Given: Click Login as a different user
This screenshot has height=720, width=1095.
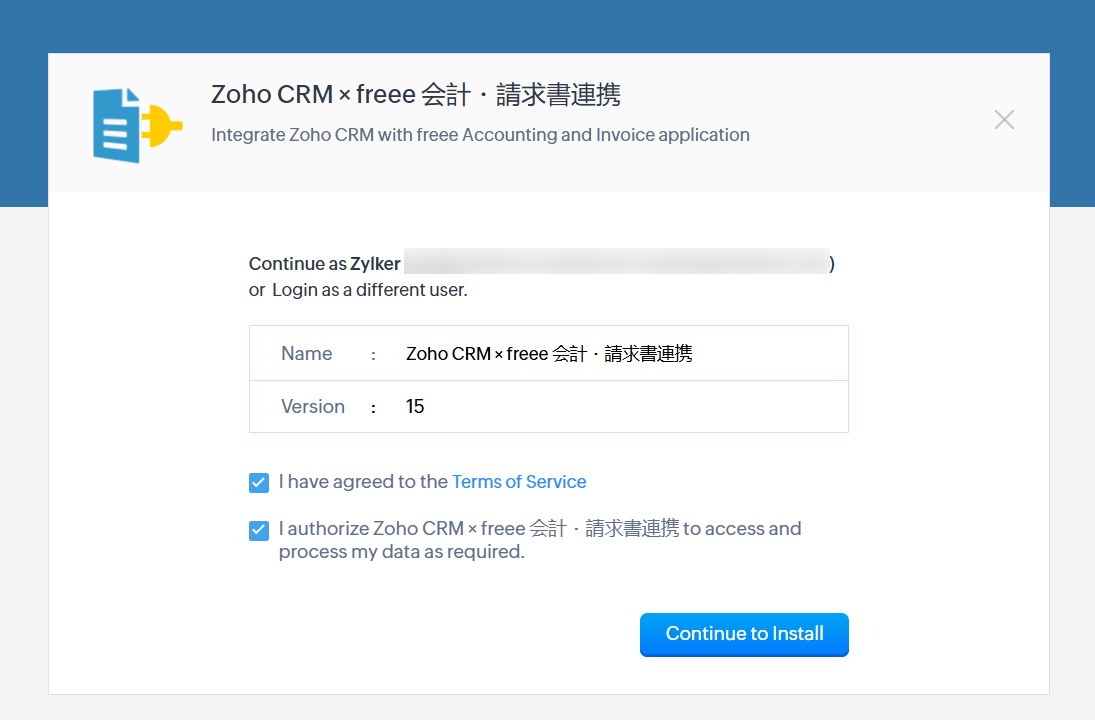Looking at the screenshot, I should click(x=370, y=290).
